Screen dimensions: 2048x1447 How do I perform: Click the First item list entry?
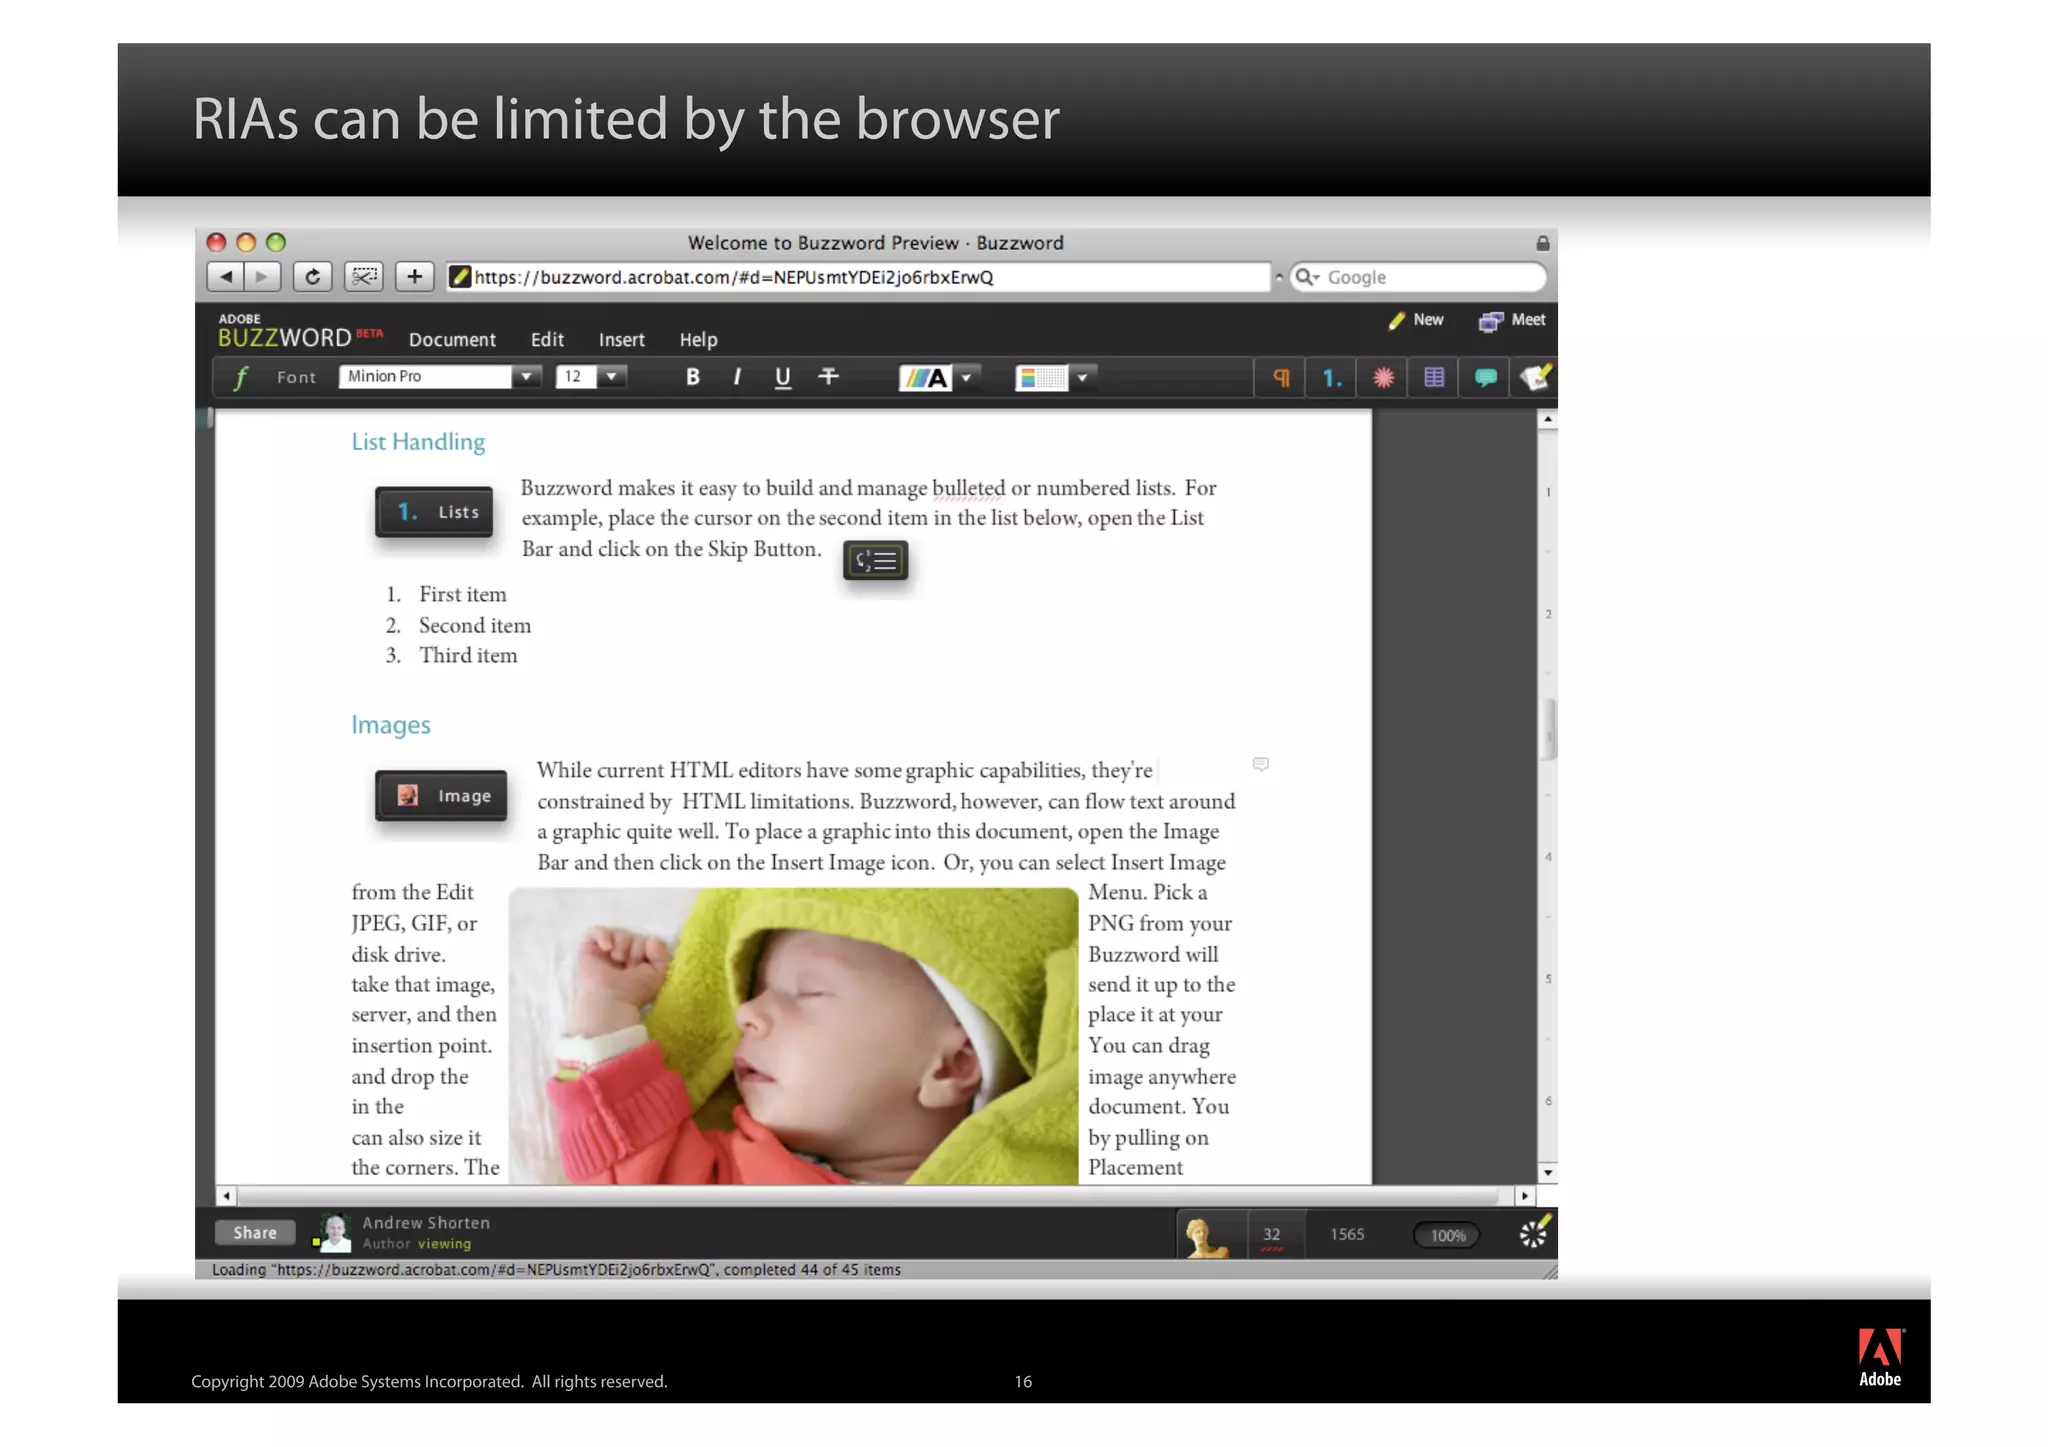point(463,595)
